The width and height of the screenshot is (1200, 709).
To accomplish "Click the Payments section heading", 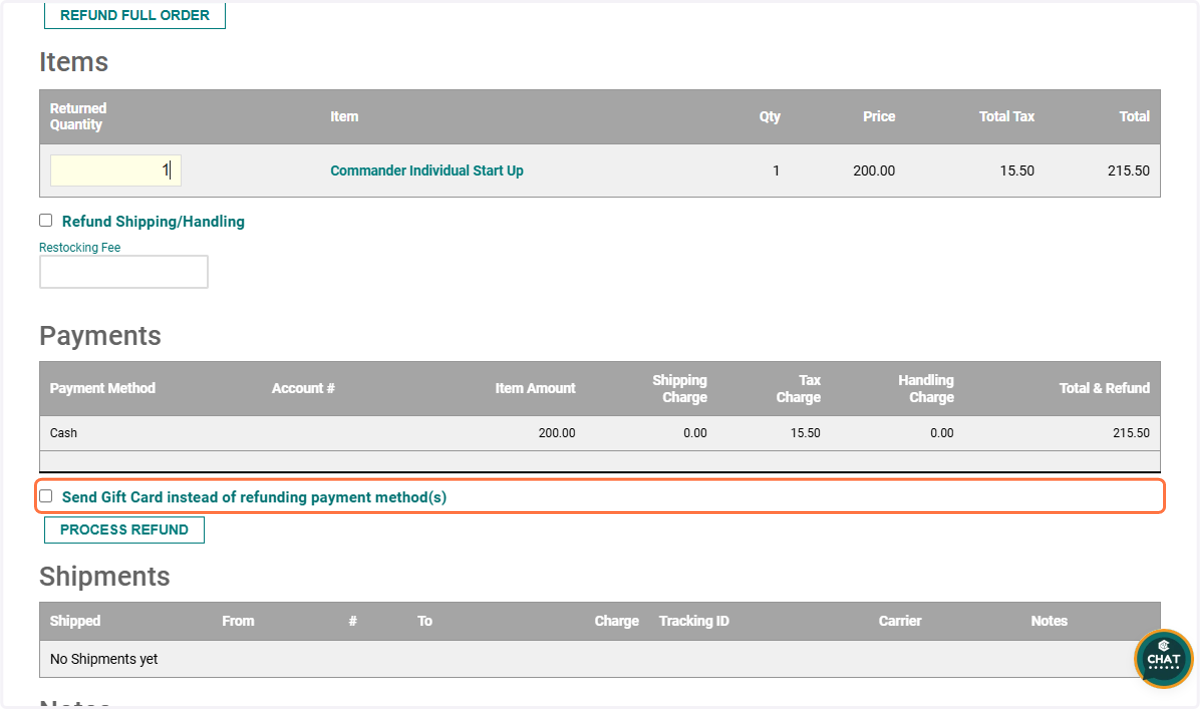I will click(x=100, y=336).
